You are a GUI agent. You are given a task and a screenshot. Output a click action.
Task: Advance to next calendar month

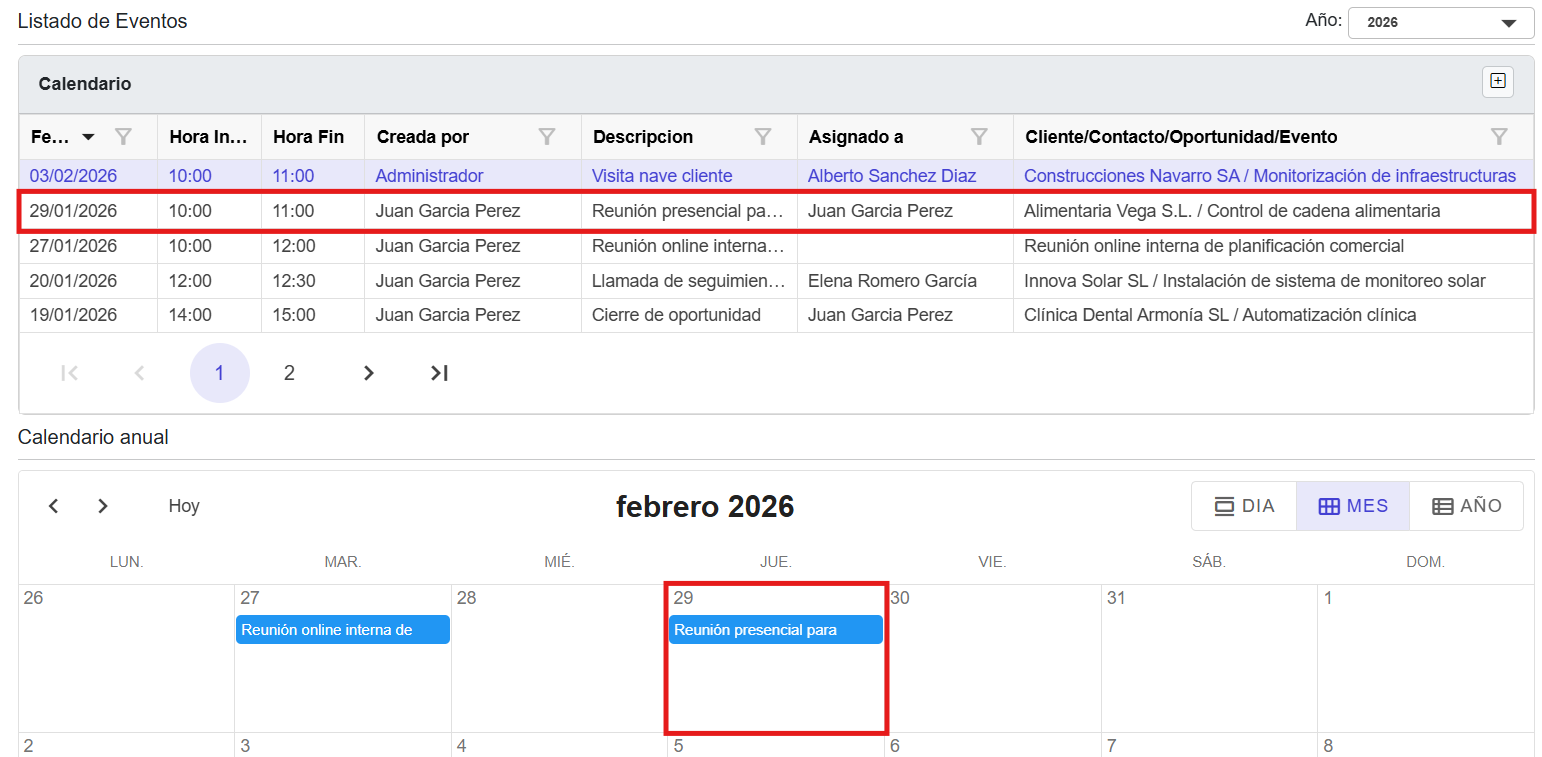click(x=102, y=506)
